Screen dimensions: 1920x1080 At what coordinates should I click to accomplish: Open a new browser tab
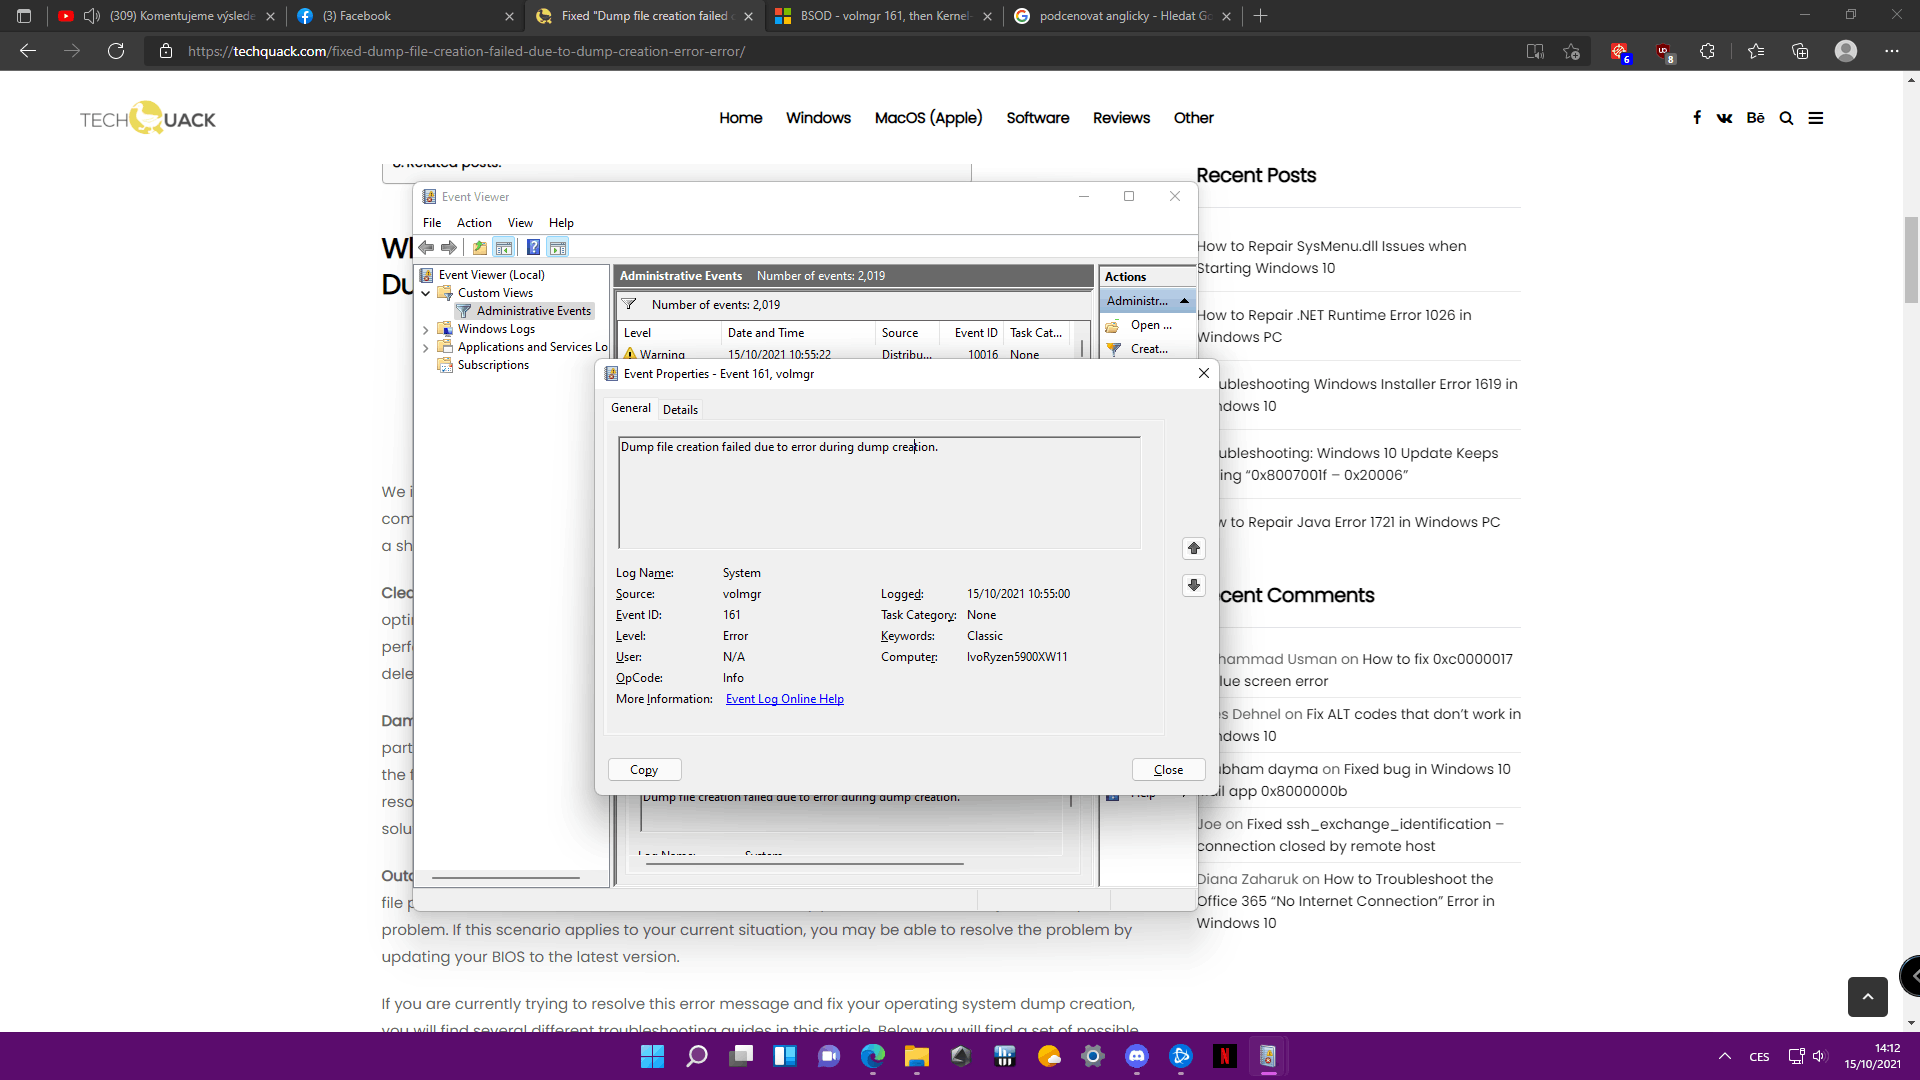coord(1260,16)
